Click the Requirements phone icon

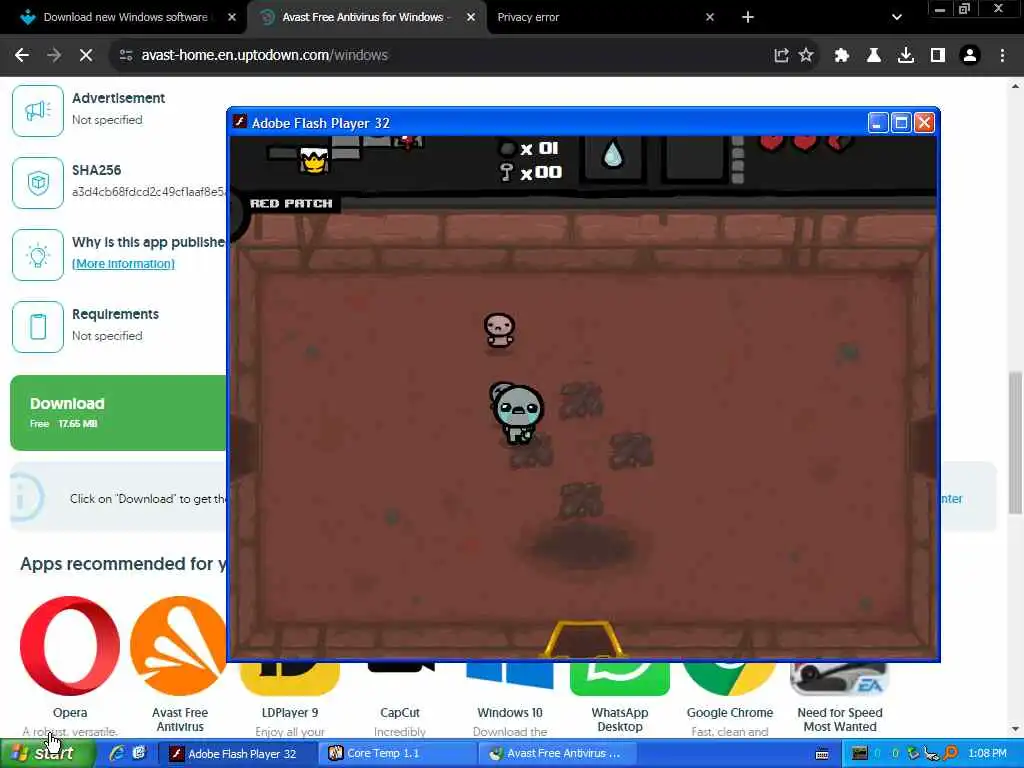(x=38, y=327)
